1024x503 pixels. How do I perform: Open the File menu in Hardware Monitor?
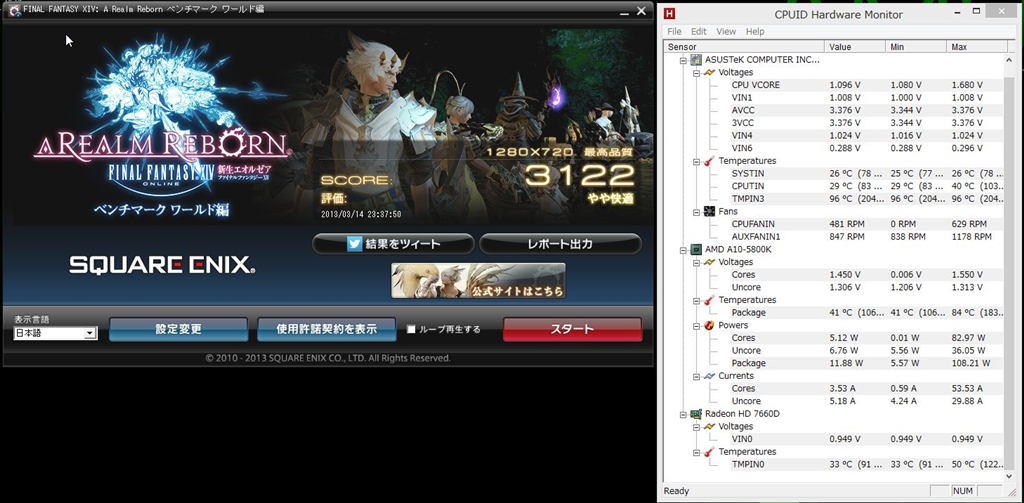click(674, 31)
